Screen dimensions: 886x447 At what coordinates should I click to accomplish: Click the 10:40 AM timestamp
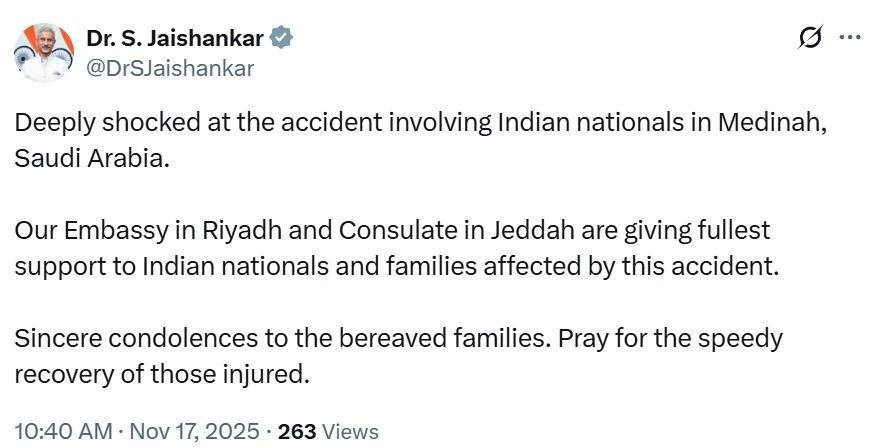(x=63, y=431)
